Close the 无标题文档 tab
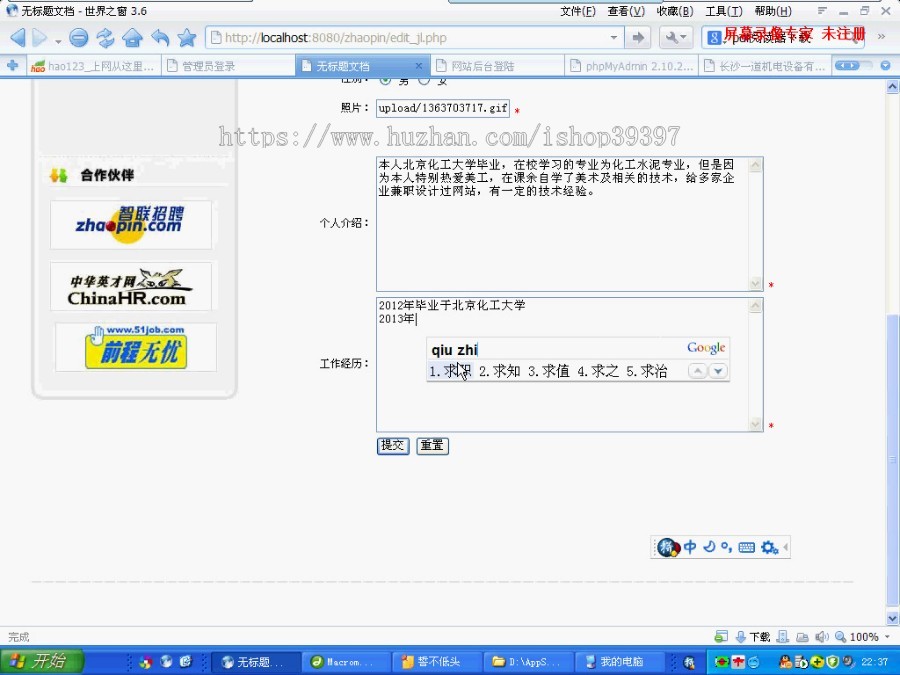The height and width of the screenshot is (675, 900). 419,66
